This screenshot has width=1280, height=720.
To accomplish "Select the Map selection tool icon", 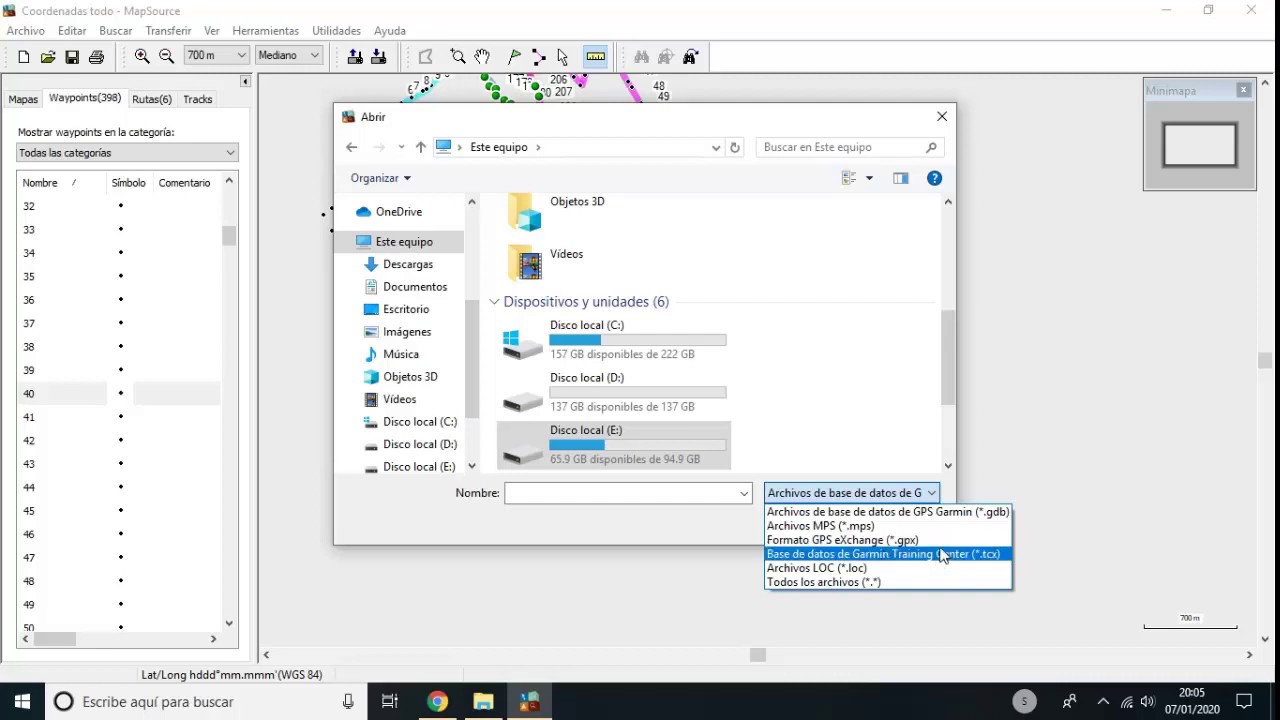I will [x=426, y=57].
